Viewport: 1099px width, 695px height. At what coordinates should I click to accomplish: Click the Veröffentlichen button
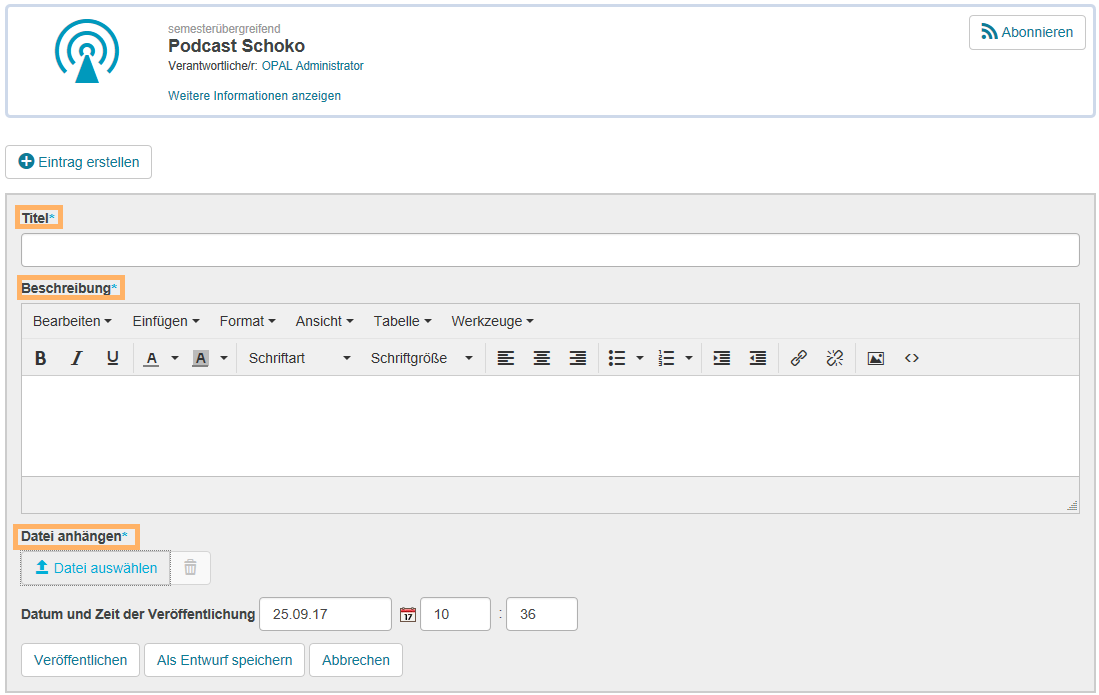(81, 660)
